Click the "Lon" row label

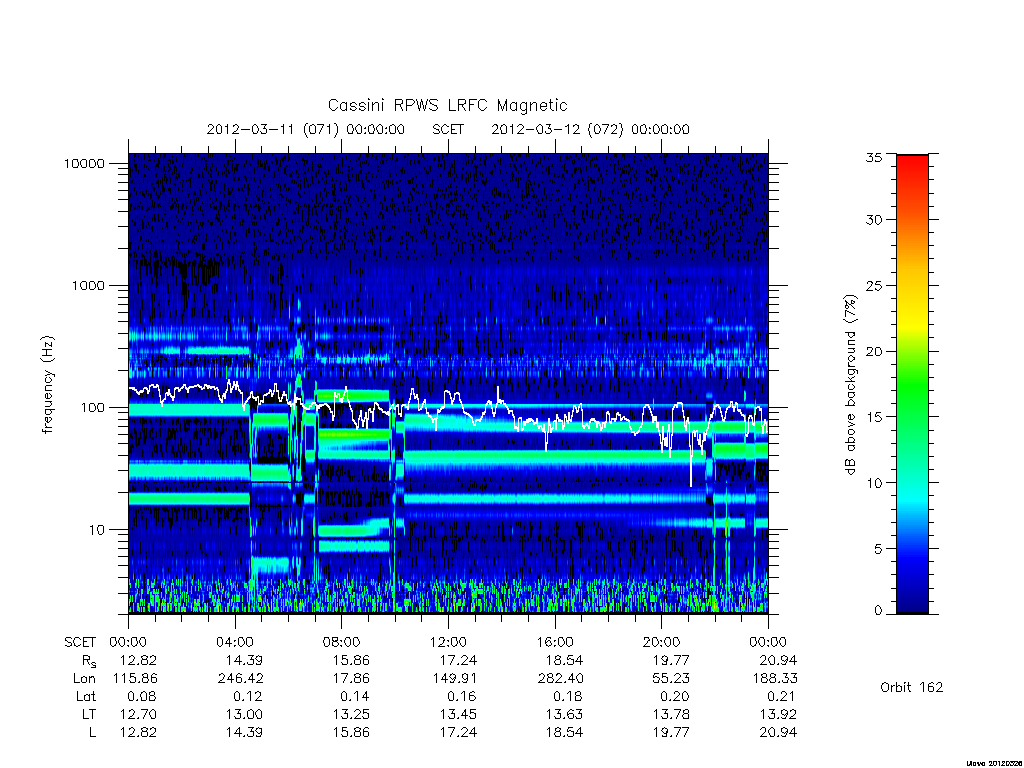(84, 679)
